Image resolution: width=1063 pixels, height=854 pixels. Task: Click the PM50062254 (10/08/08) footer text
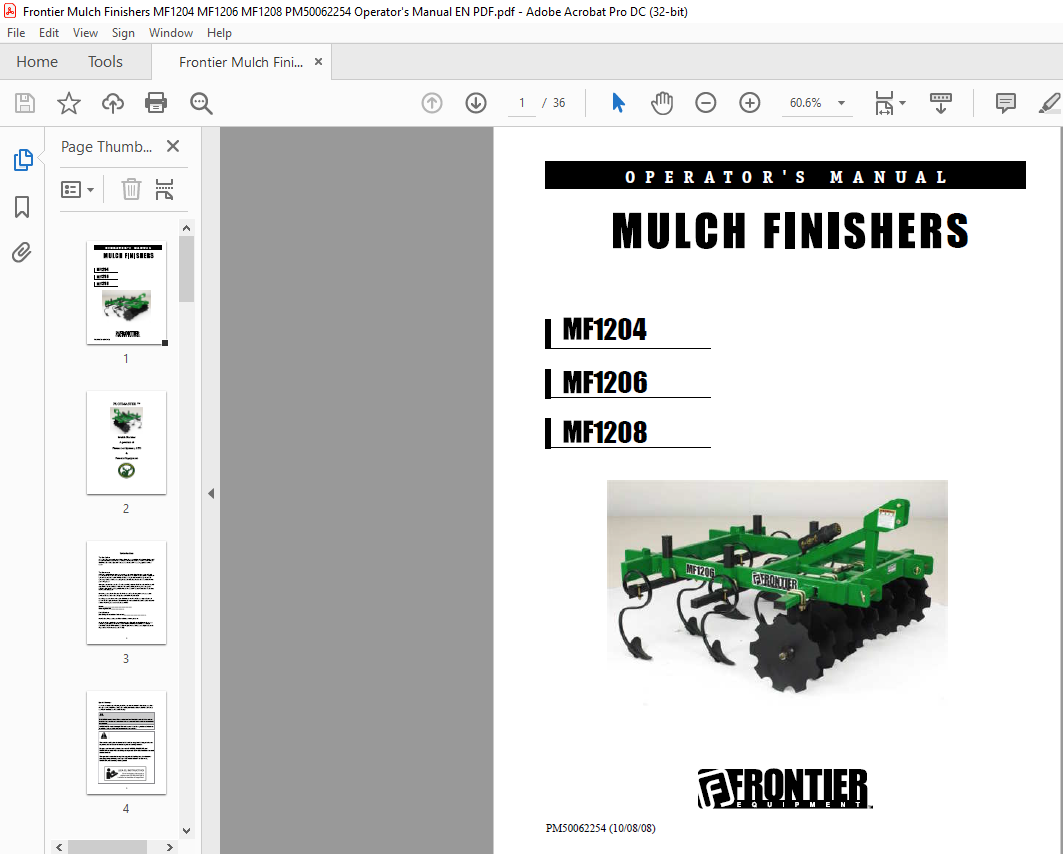(600, 828)
